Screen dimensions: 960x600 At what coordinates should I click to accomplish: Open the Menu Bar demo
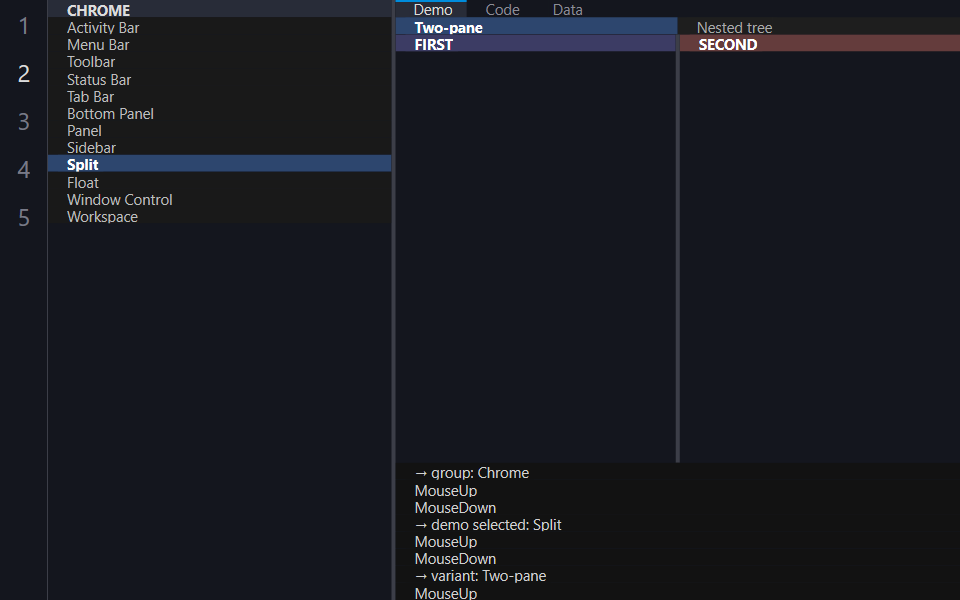(x=219, y=45)
